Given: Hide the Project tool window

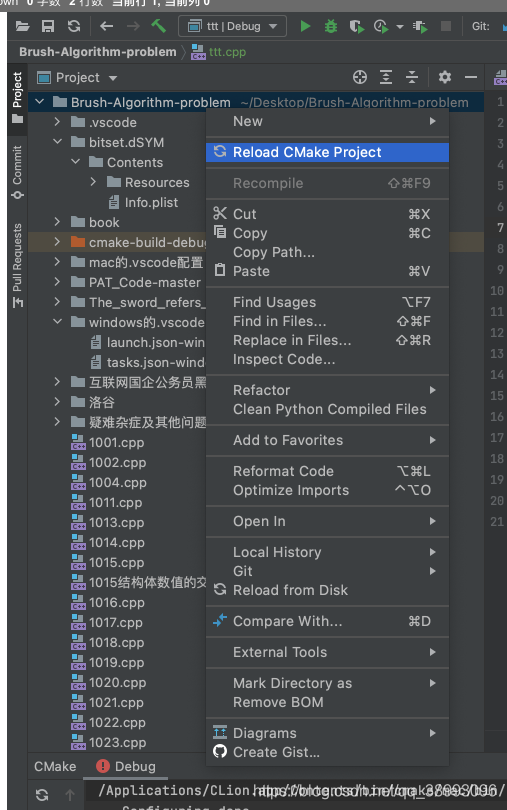Looking at the screenshot, I should [471, 77].
